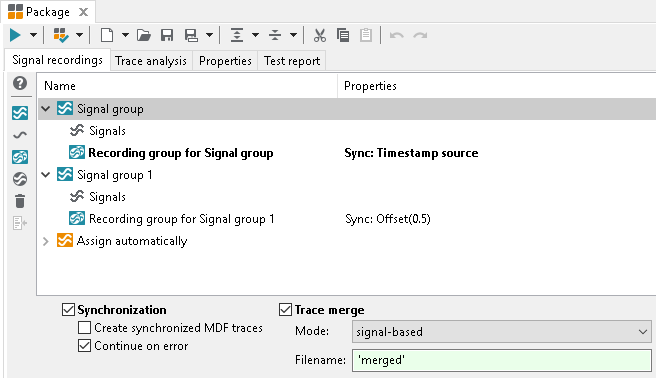Undo the last action
Screen dimensions: 656x378
pyautogui.click(x=397, y=35)
